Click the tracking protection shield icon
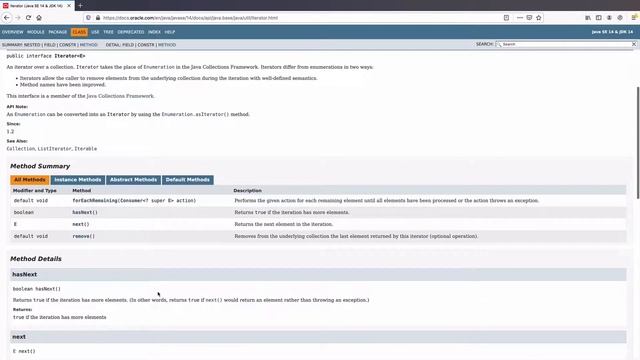Screen dimensions: 640x360 (x=88, y=18)
